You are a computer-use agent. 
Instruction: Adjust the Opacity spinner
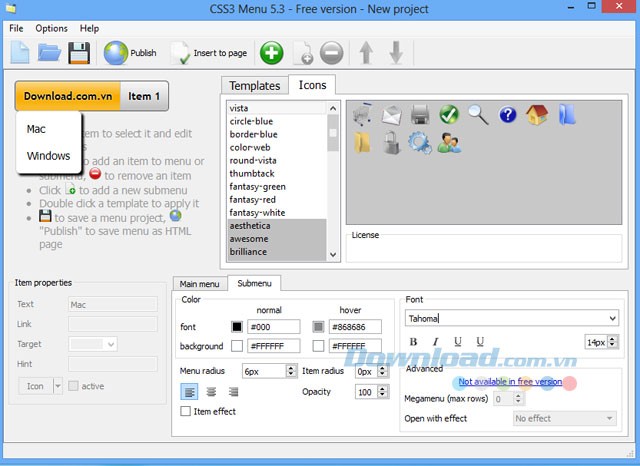[382, 392]
